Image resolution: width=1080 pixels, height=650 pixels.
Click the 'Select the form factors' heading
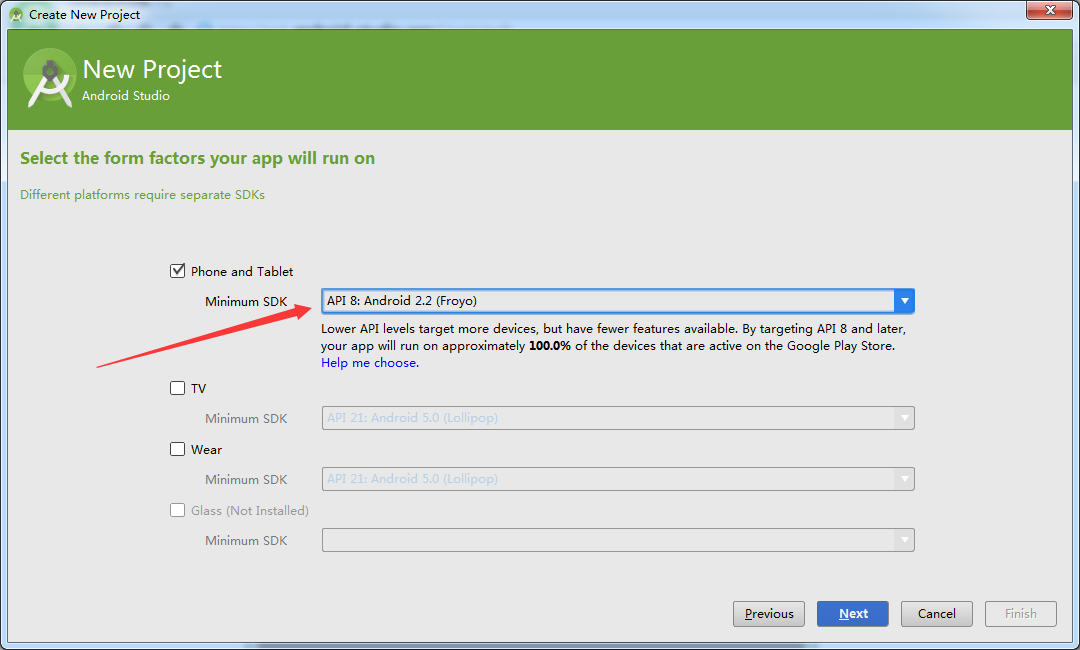point(198,158)
